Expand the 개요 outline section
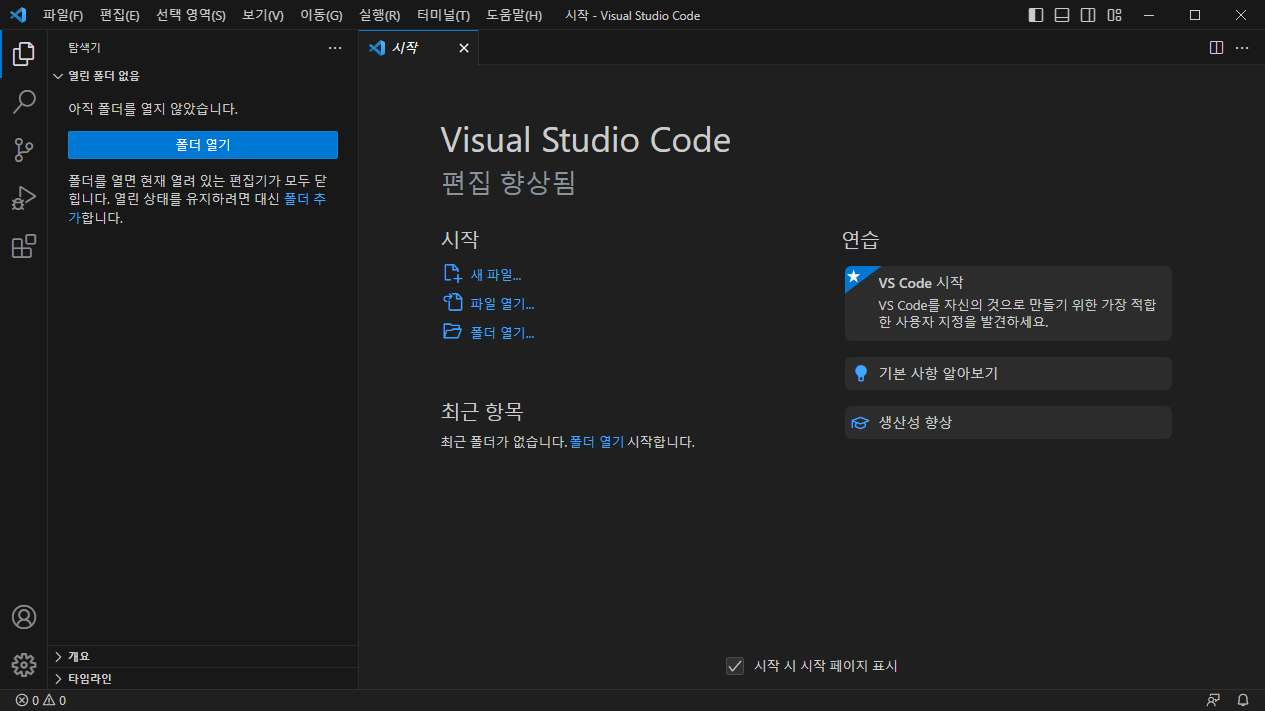This screenshot has height=711, width=1265. point(203,656)
